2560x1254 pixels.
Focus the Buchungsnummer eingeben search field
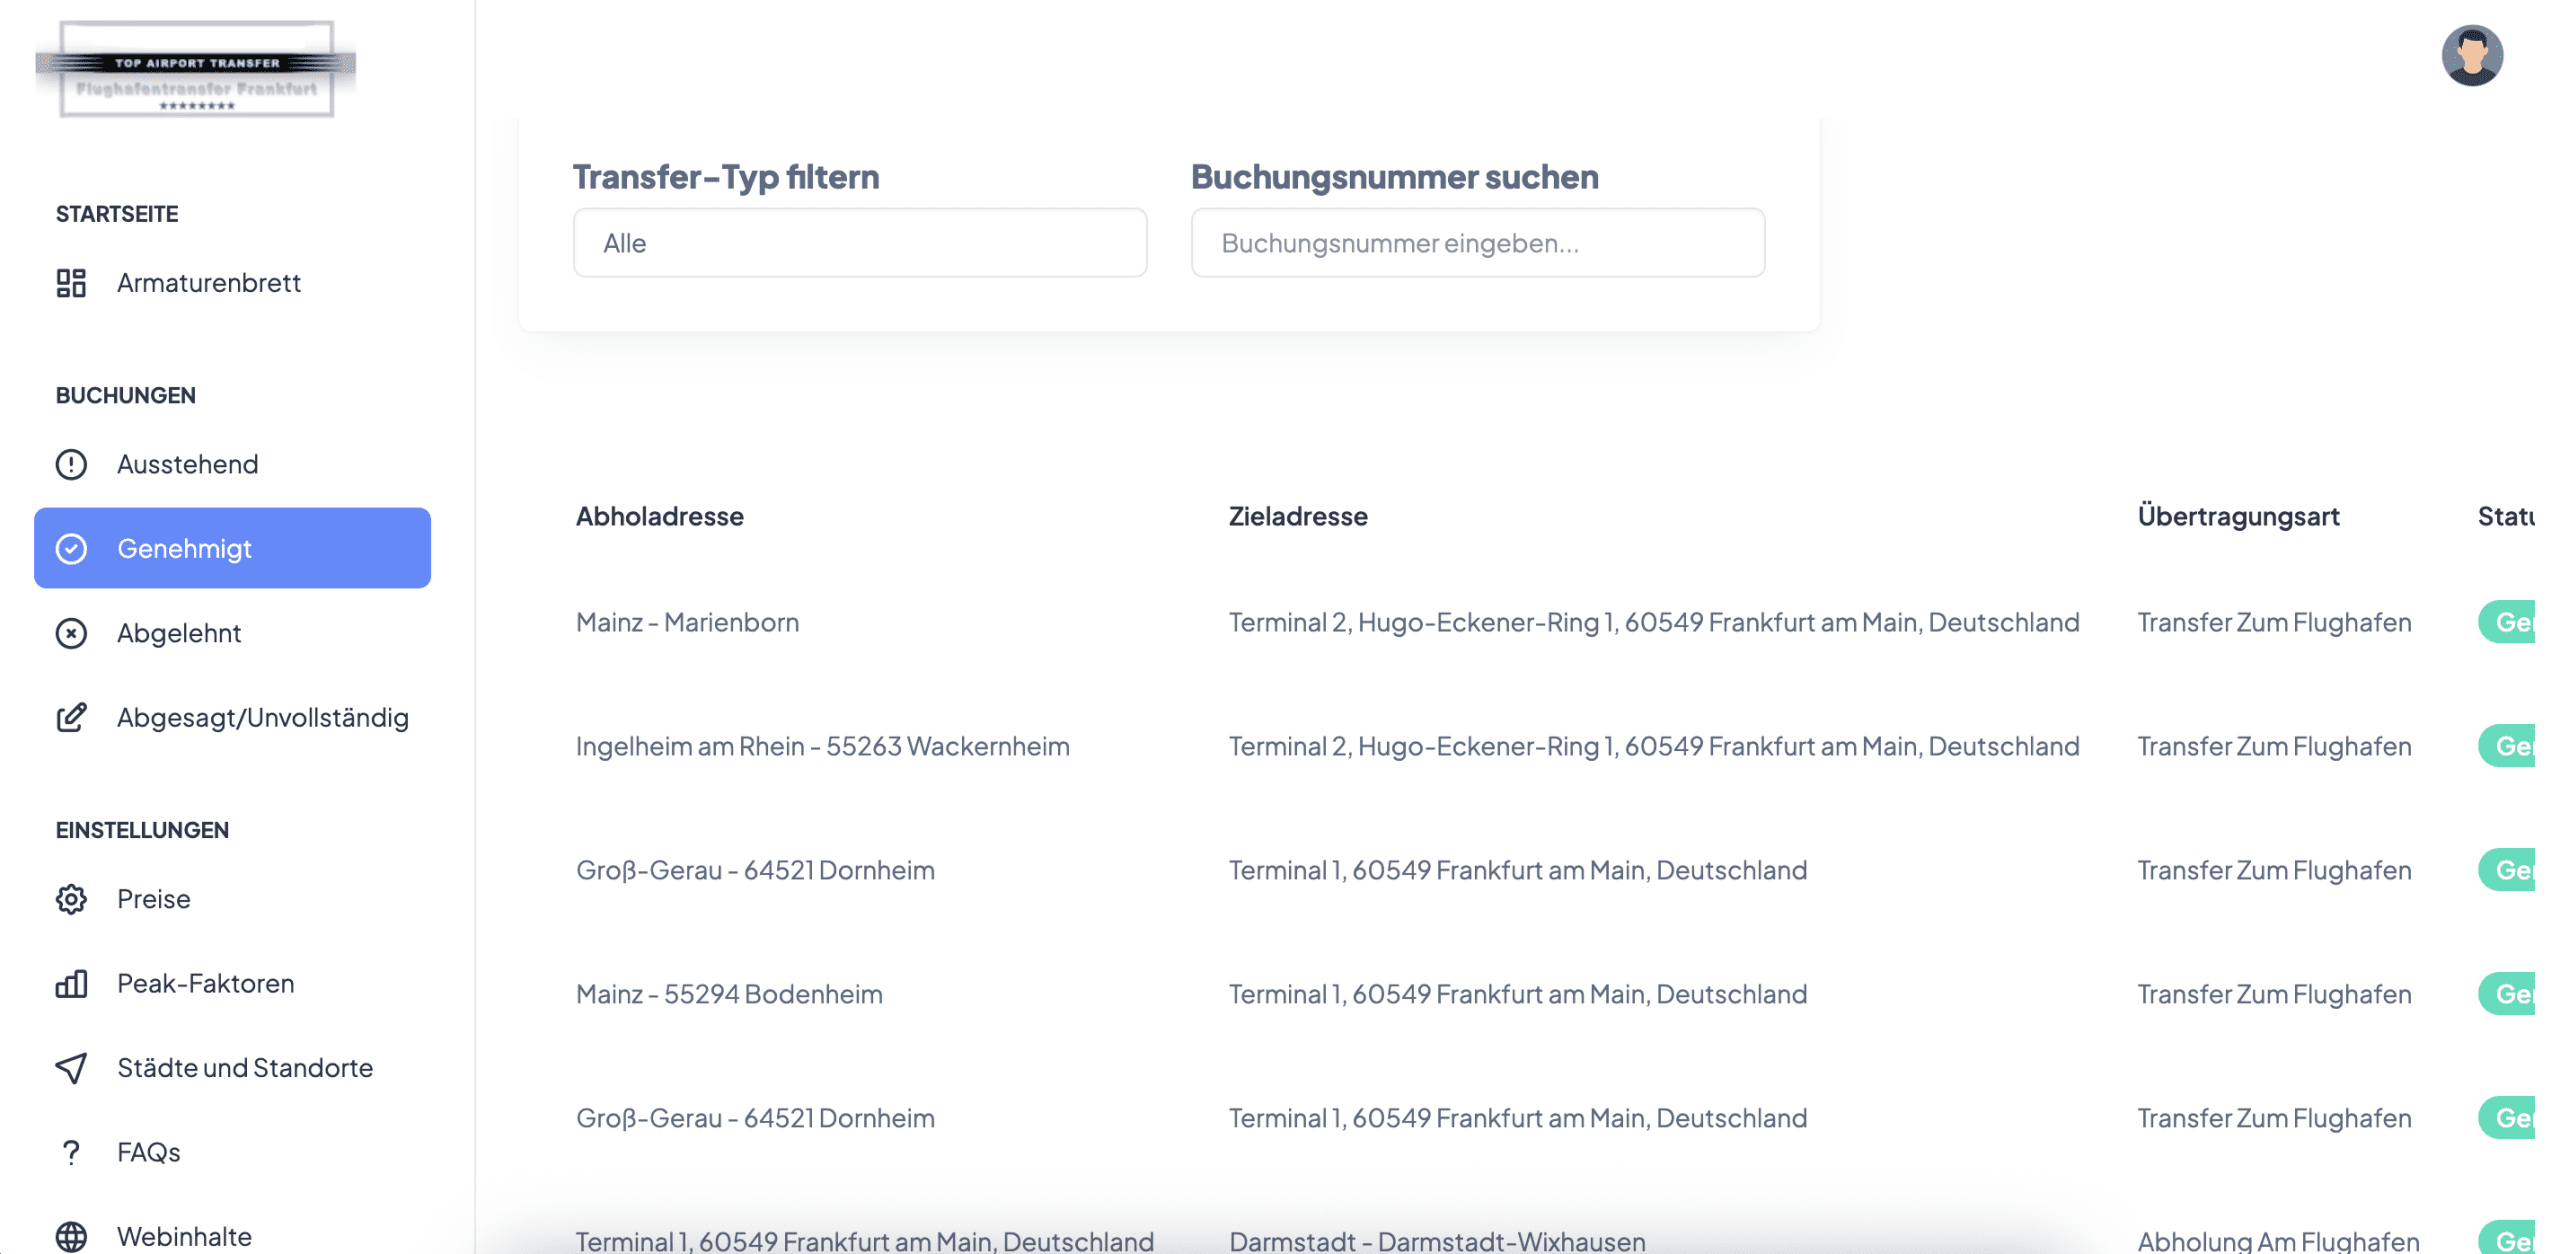click(x=1477, y=243)
